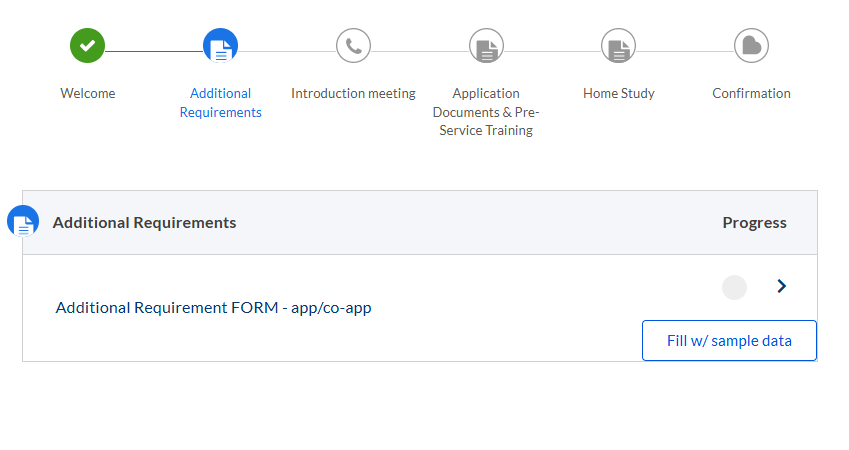Click the Welcome step label

pyautogui.click(x=87, y=93)
